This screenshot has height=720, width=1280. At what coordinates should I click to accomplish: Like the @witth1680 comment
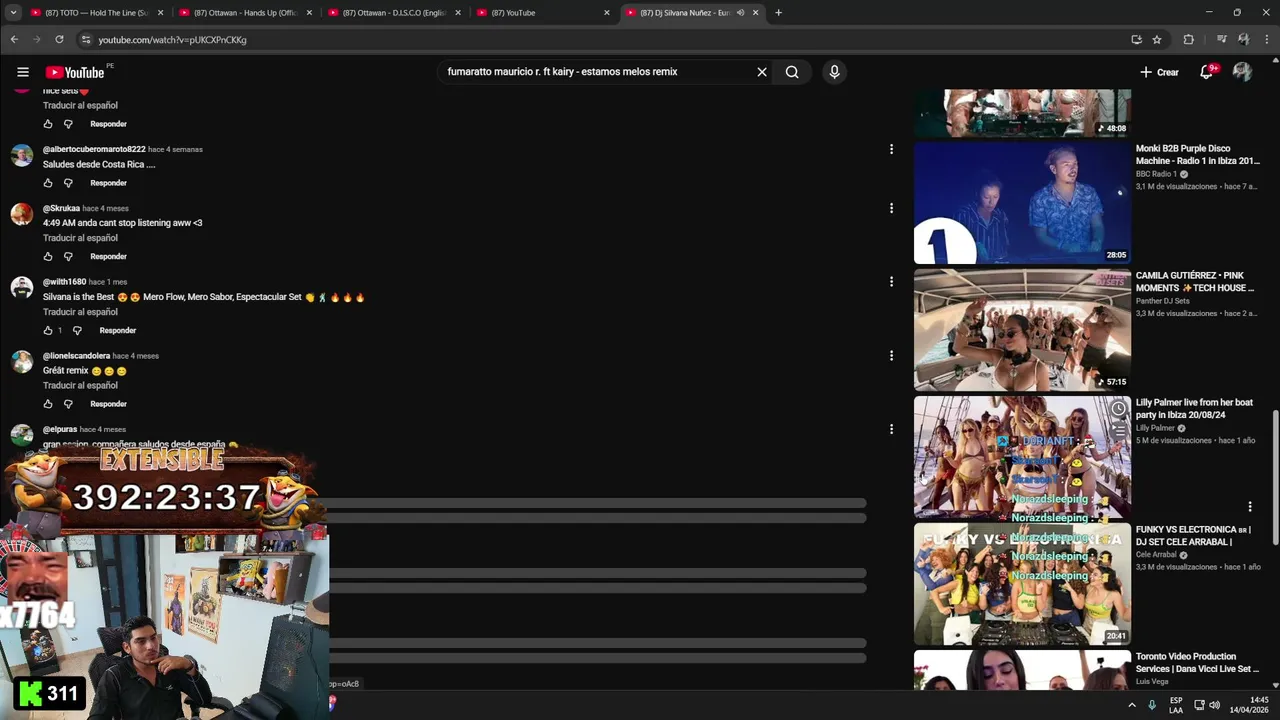click(x=48, y=331)
